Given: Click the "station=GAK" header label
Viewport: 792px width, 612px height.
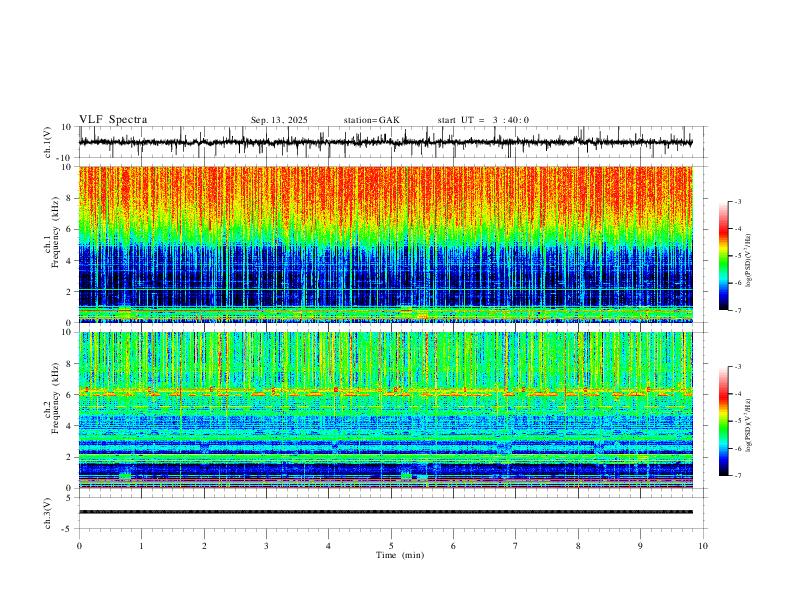Looking at the screenshot, I should pyautogui.click(x=371, y=120).
